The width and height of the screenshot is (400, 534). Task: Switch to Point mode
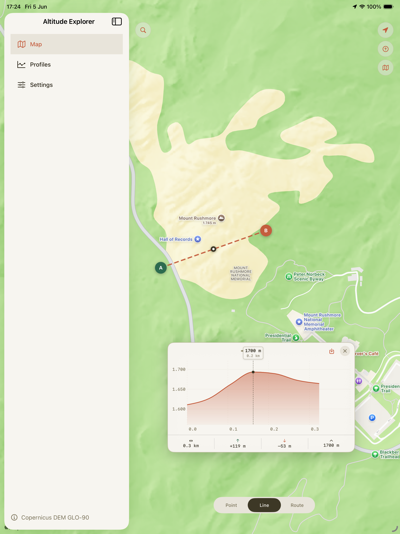(231, 505)
